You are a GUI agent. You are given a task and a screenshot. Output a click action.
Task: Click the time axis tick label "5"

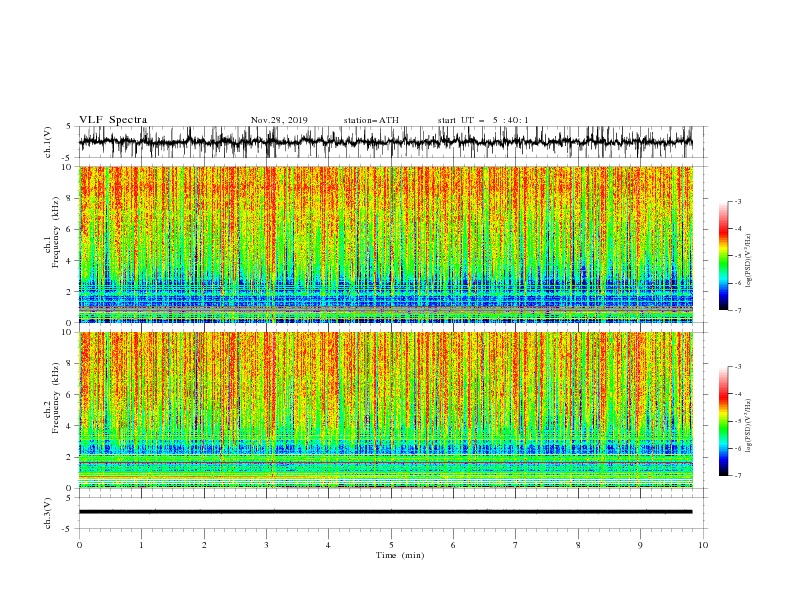pyautogui.click(x=391, y=545)
